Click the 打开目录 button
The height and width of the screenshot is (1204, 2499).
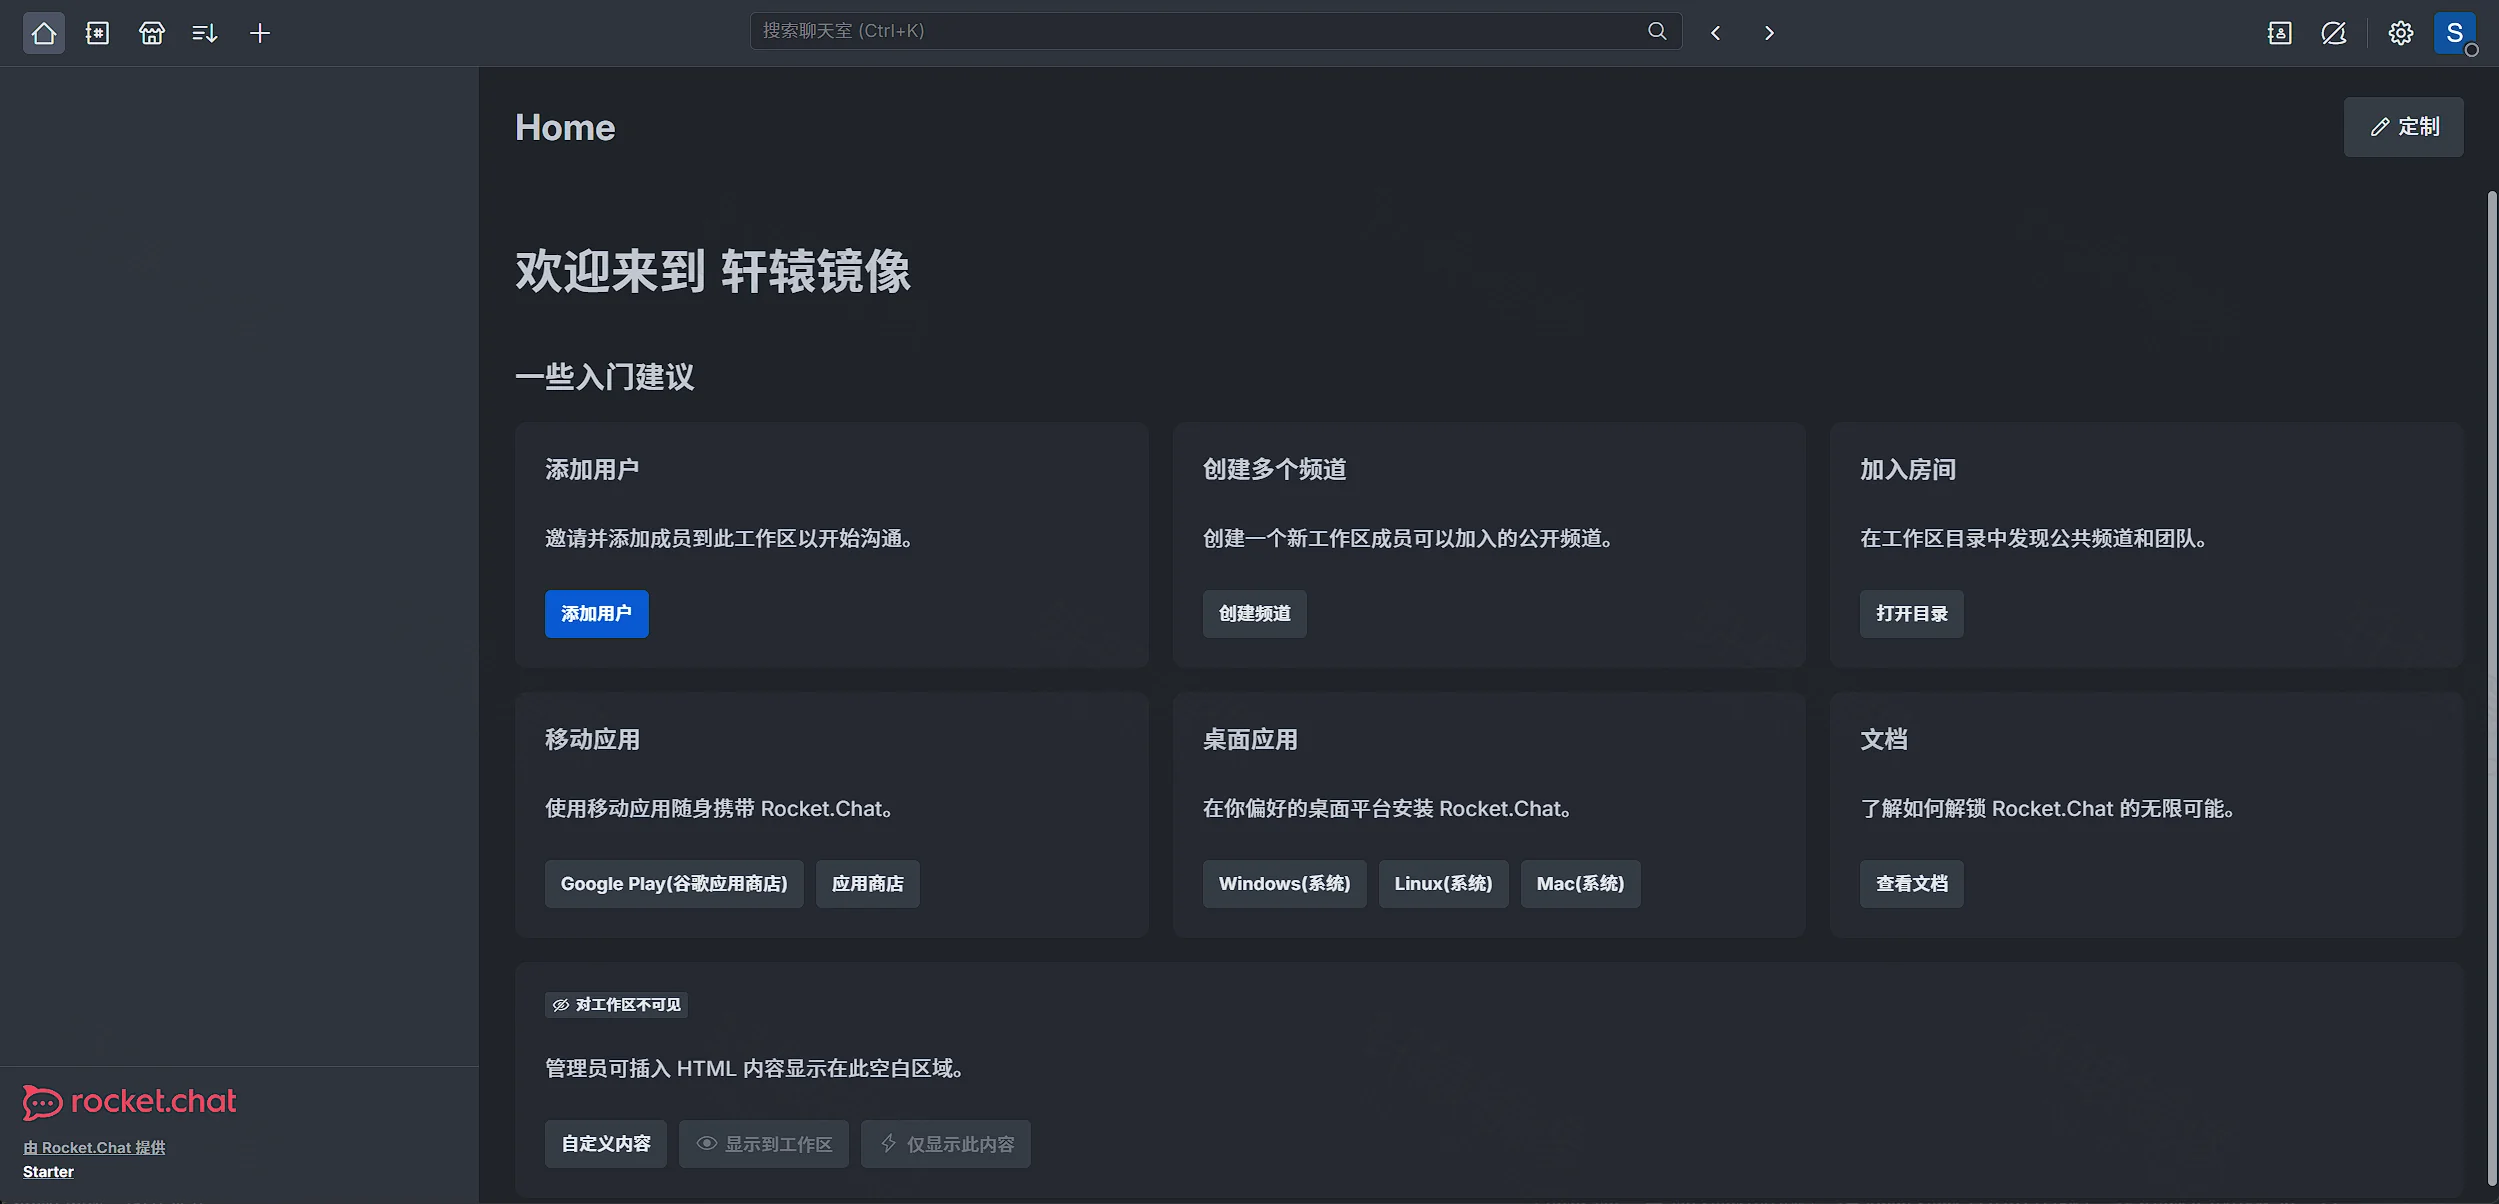pyautogui.click(x=1911, y=614)
